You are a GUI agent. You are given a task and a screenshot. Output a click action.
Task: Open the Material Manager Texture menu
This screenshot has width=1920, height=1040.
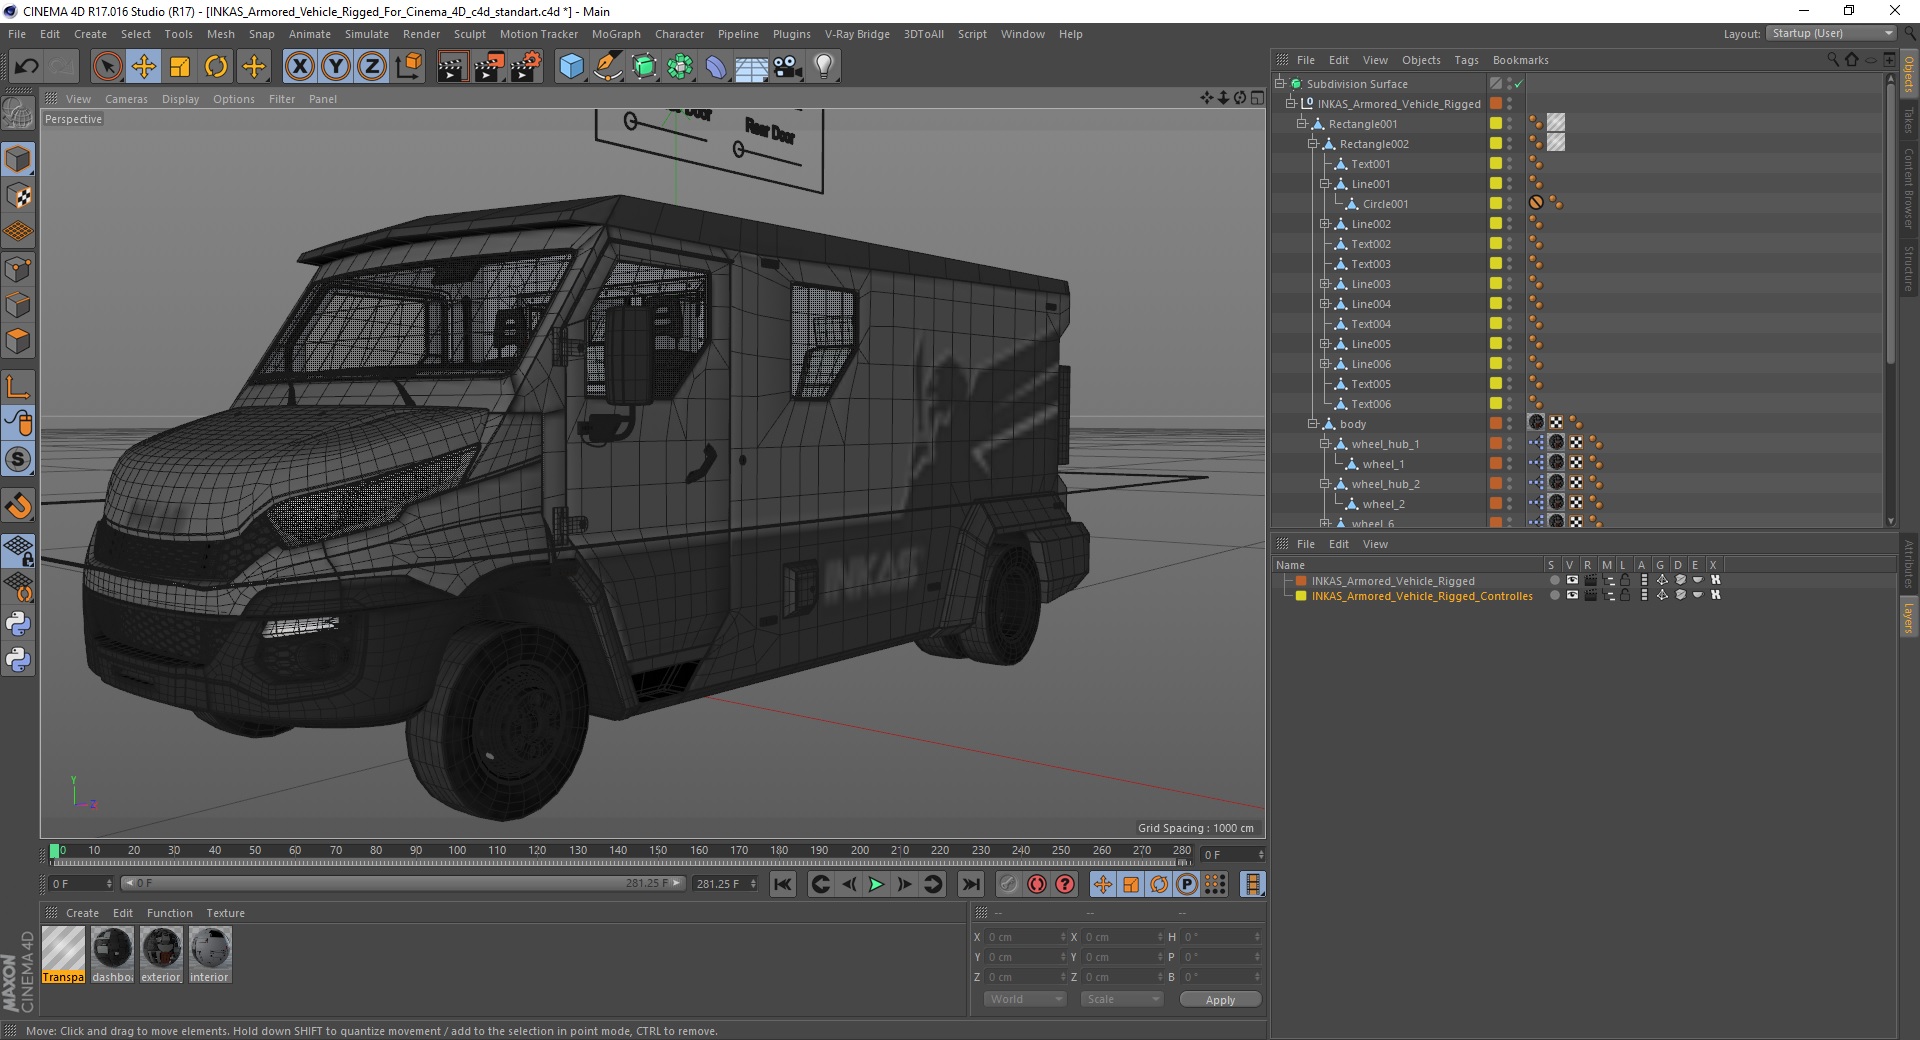[225, 913]
